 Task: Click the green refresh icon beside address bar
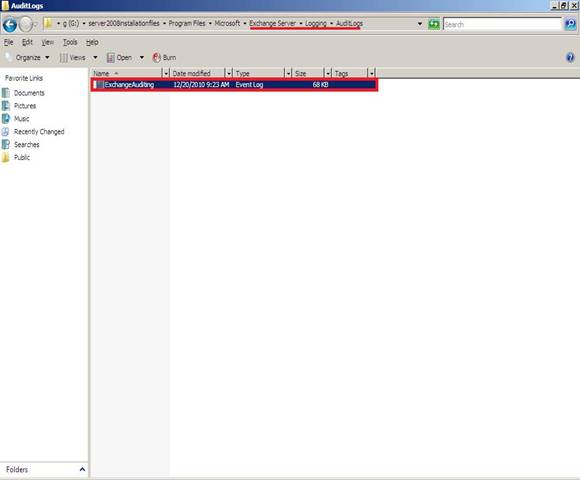pyautogui.click(x=434, y=24)
